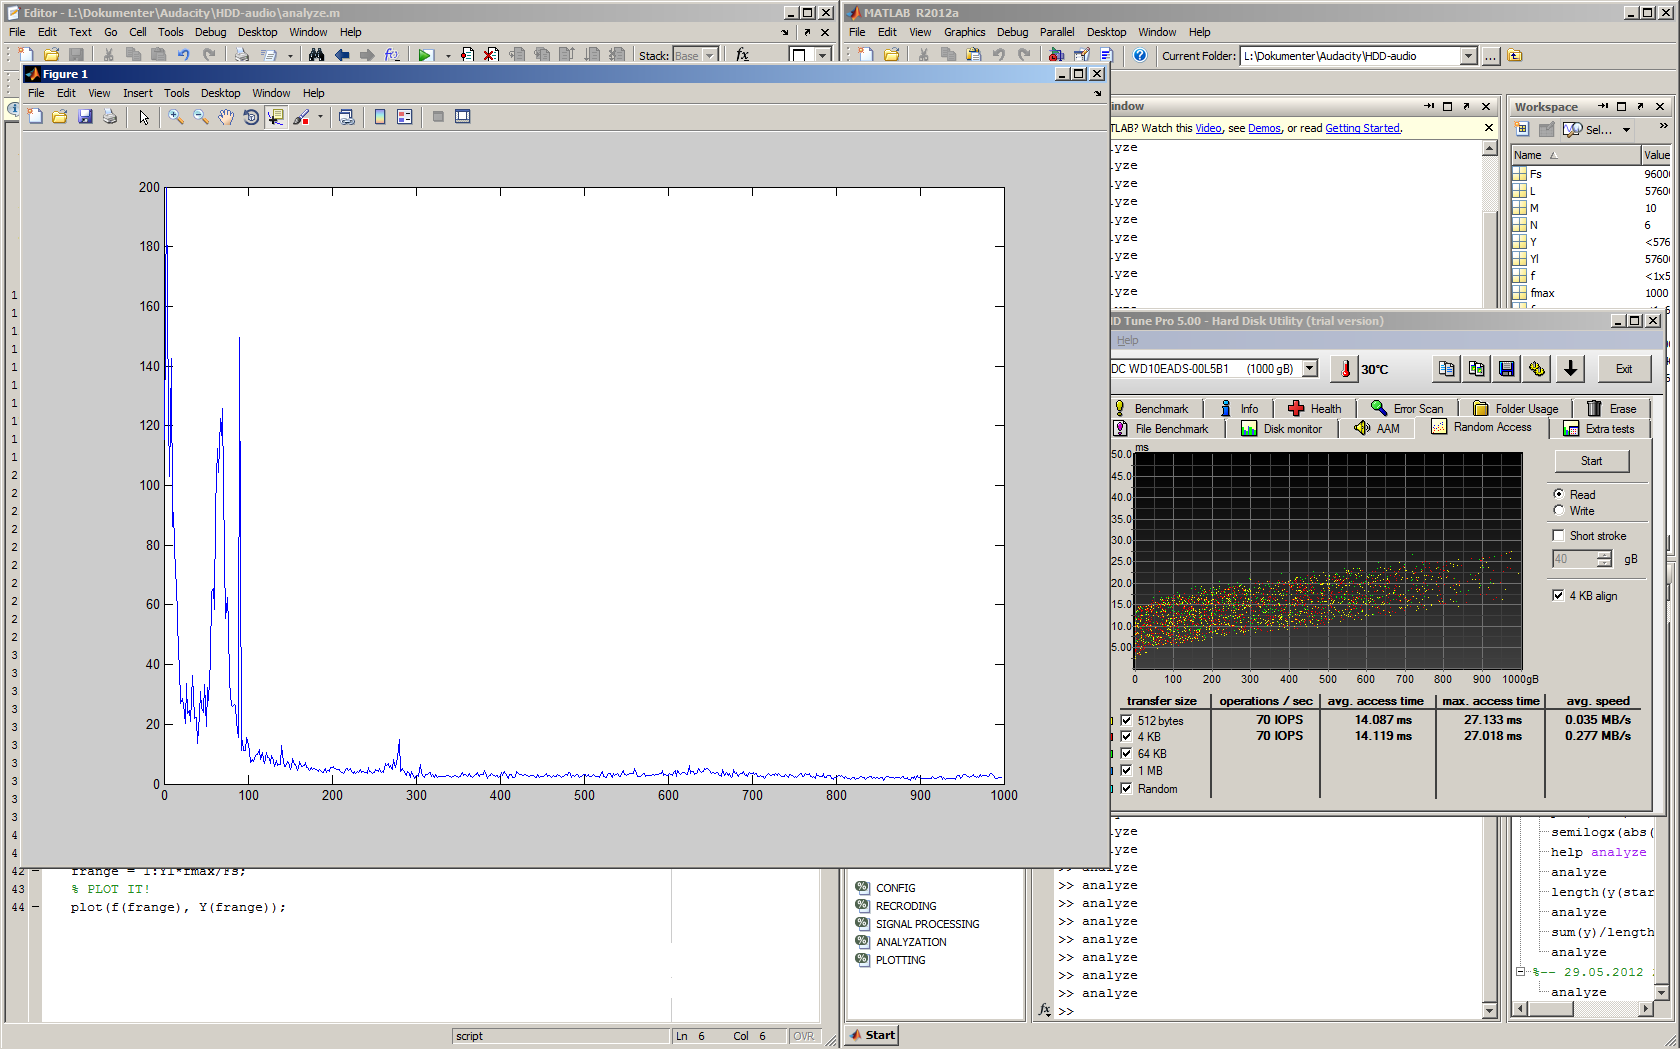Enable the Short stroke checkbox
The height and width of the screenshot is (1050, 1680).
point(1558,535)
